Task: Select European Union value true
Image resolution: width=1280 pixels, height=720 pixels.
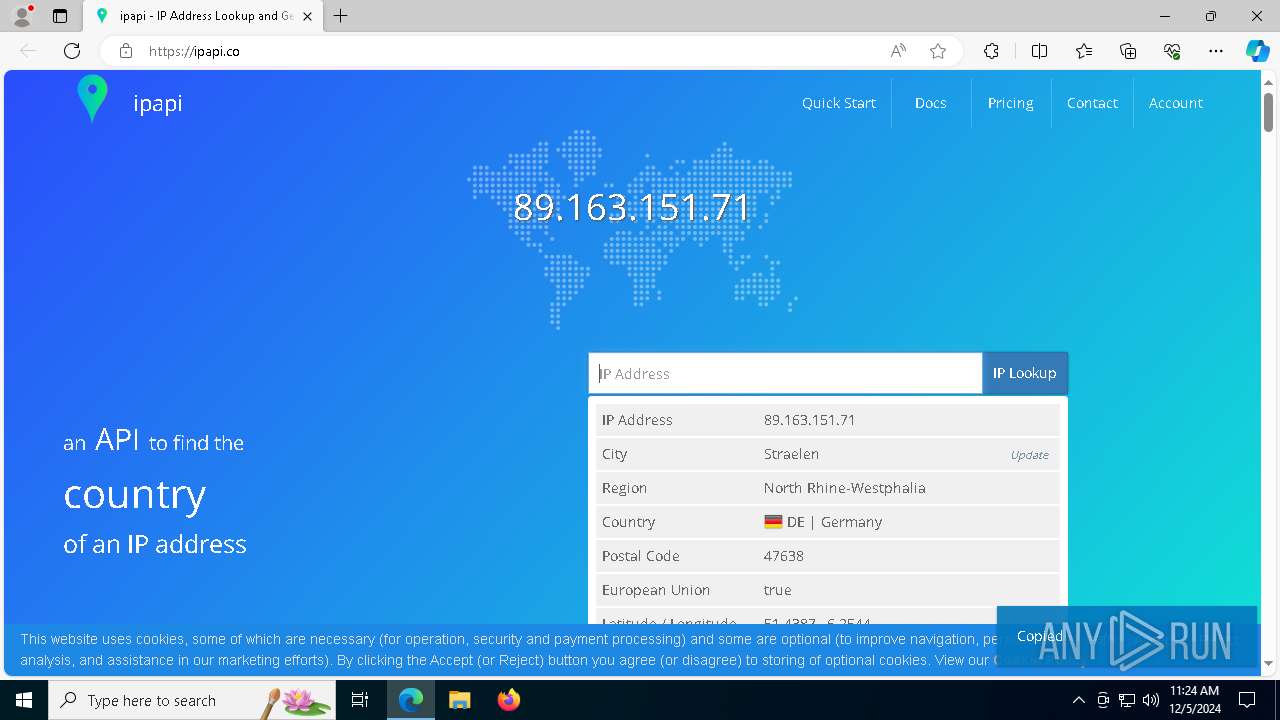Action: 778,590
